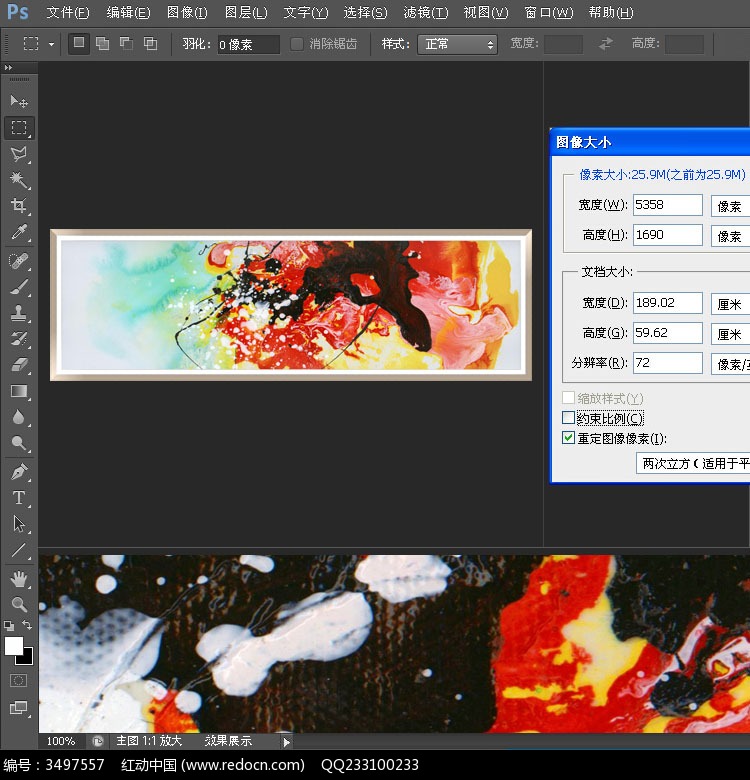Expand the collapsed toolbox double arrows

click(8, 68)
